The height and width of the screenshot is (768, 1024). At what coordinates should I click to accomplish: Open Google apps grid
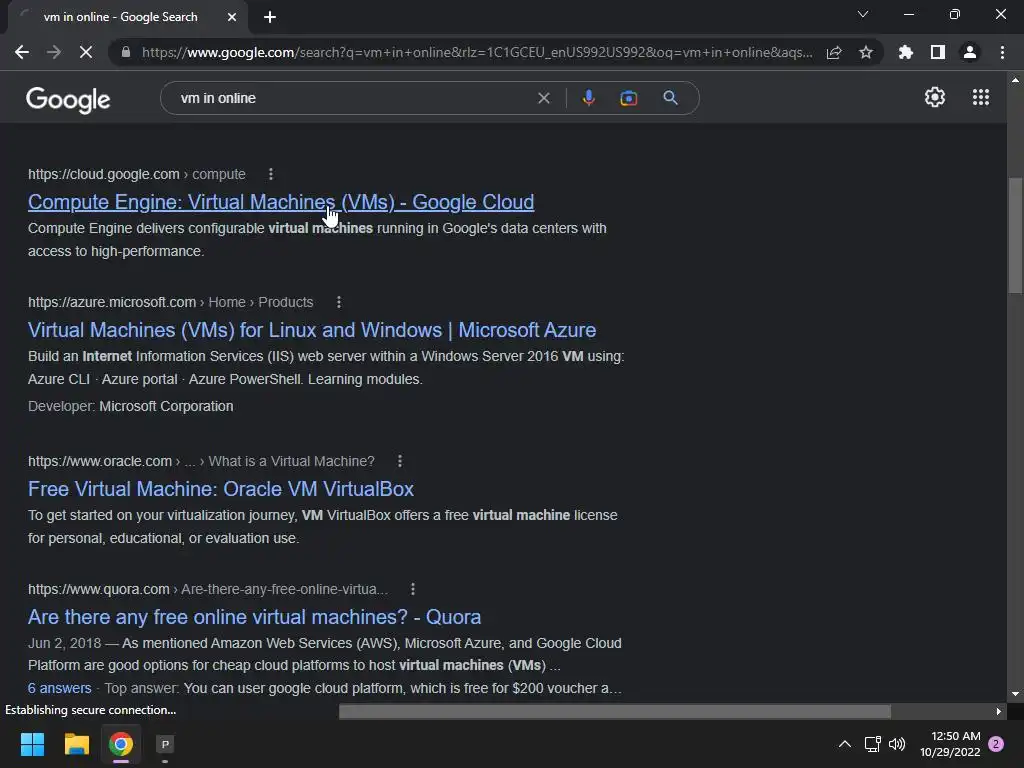pyautogui.click(x=980, y=97)
